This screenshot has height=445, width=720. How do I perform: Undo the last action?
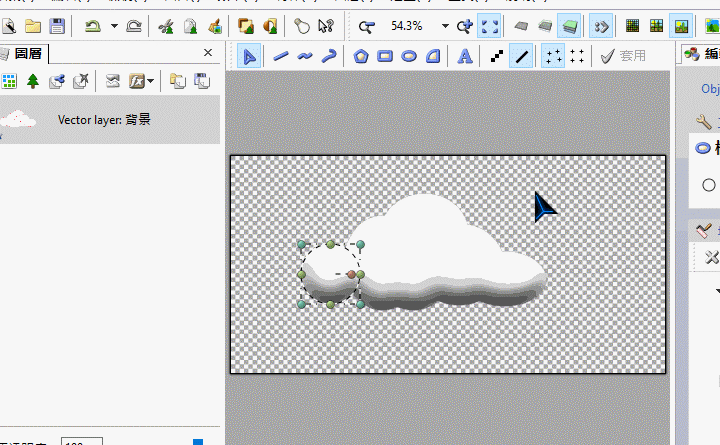[93, 26]
